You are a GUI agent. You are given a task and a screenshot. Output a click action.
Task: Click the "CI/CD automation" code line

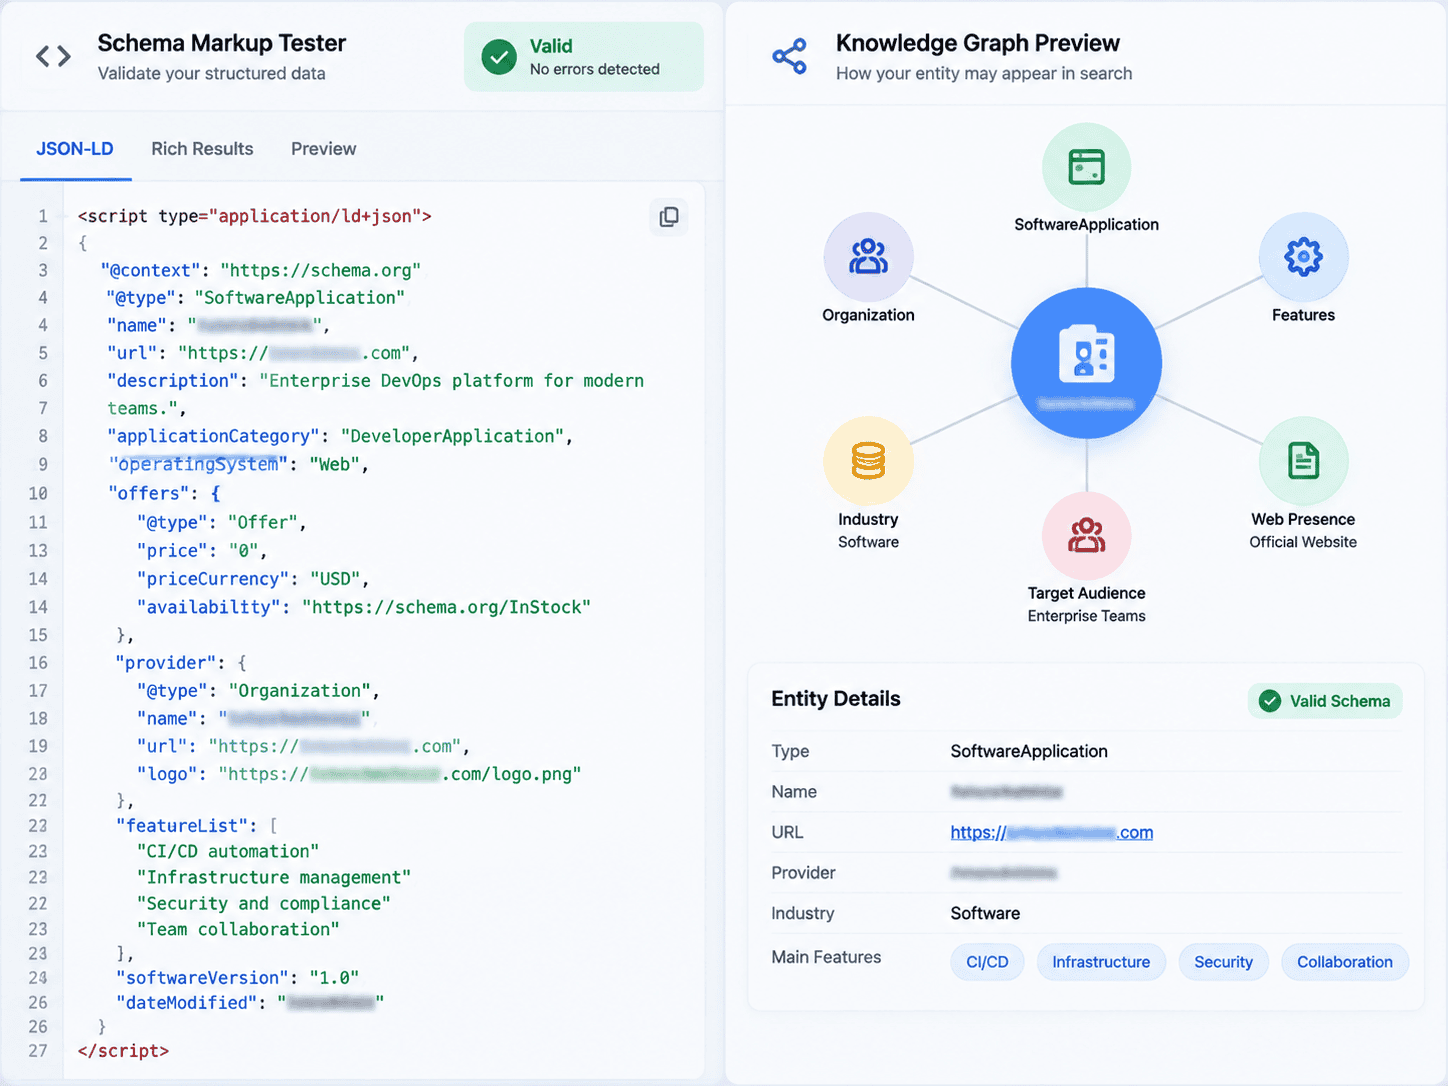(x=228, y=851)
